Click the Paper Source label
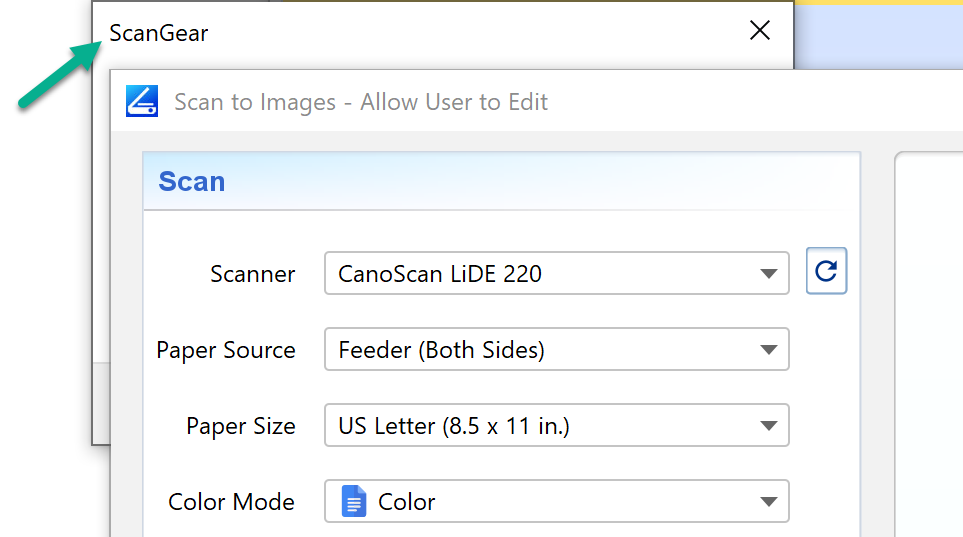 pos(226,350)
